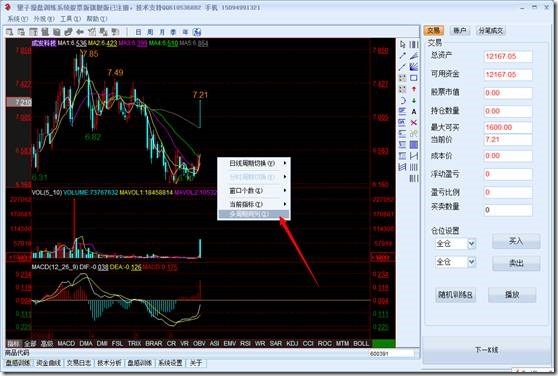Open the 资金曲线 bottom tab

pyautogui.click(x=48, y=363)
